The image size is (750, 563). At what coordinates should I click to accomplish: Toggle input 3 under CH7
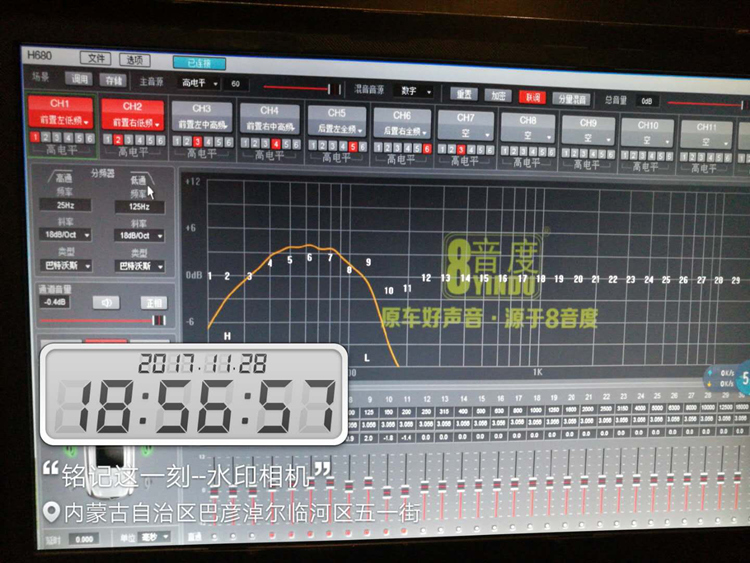461,149
